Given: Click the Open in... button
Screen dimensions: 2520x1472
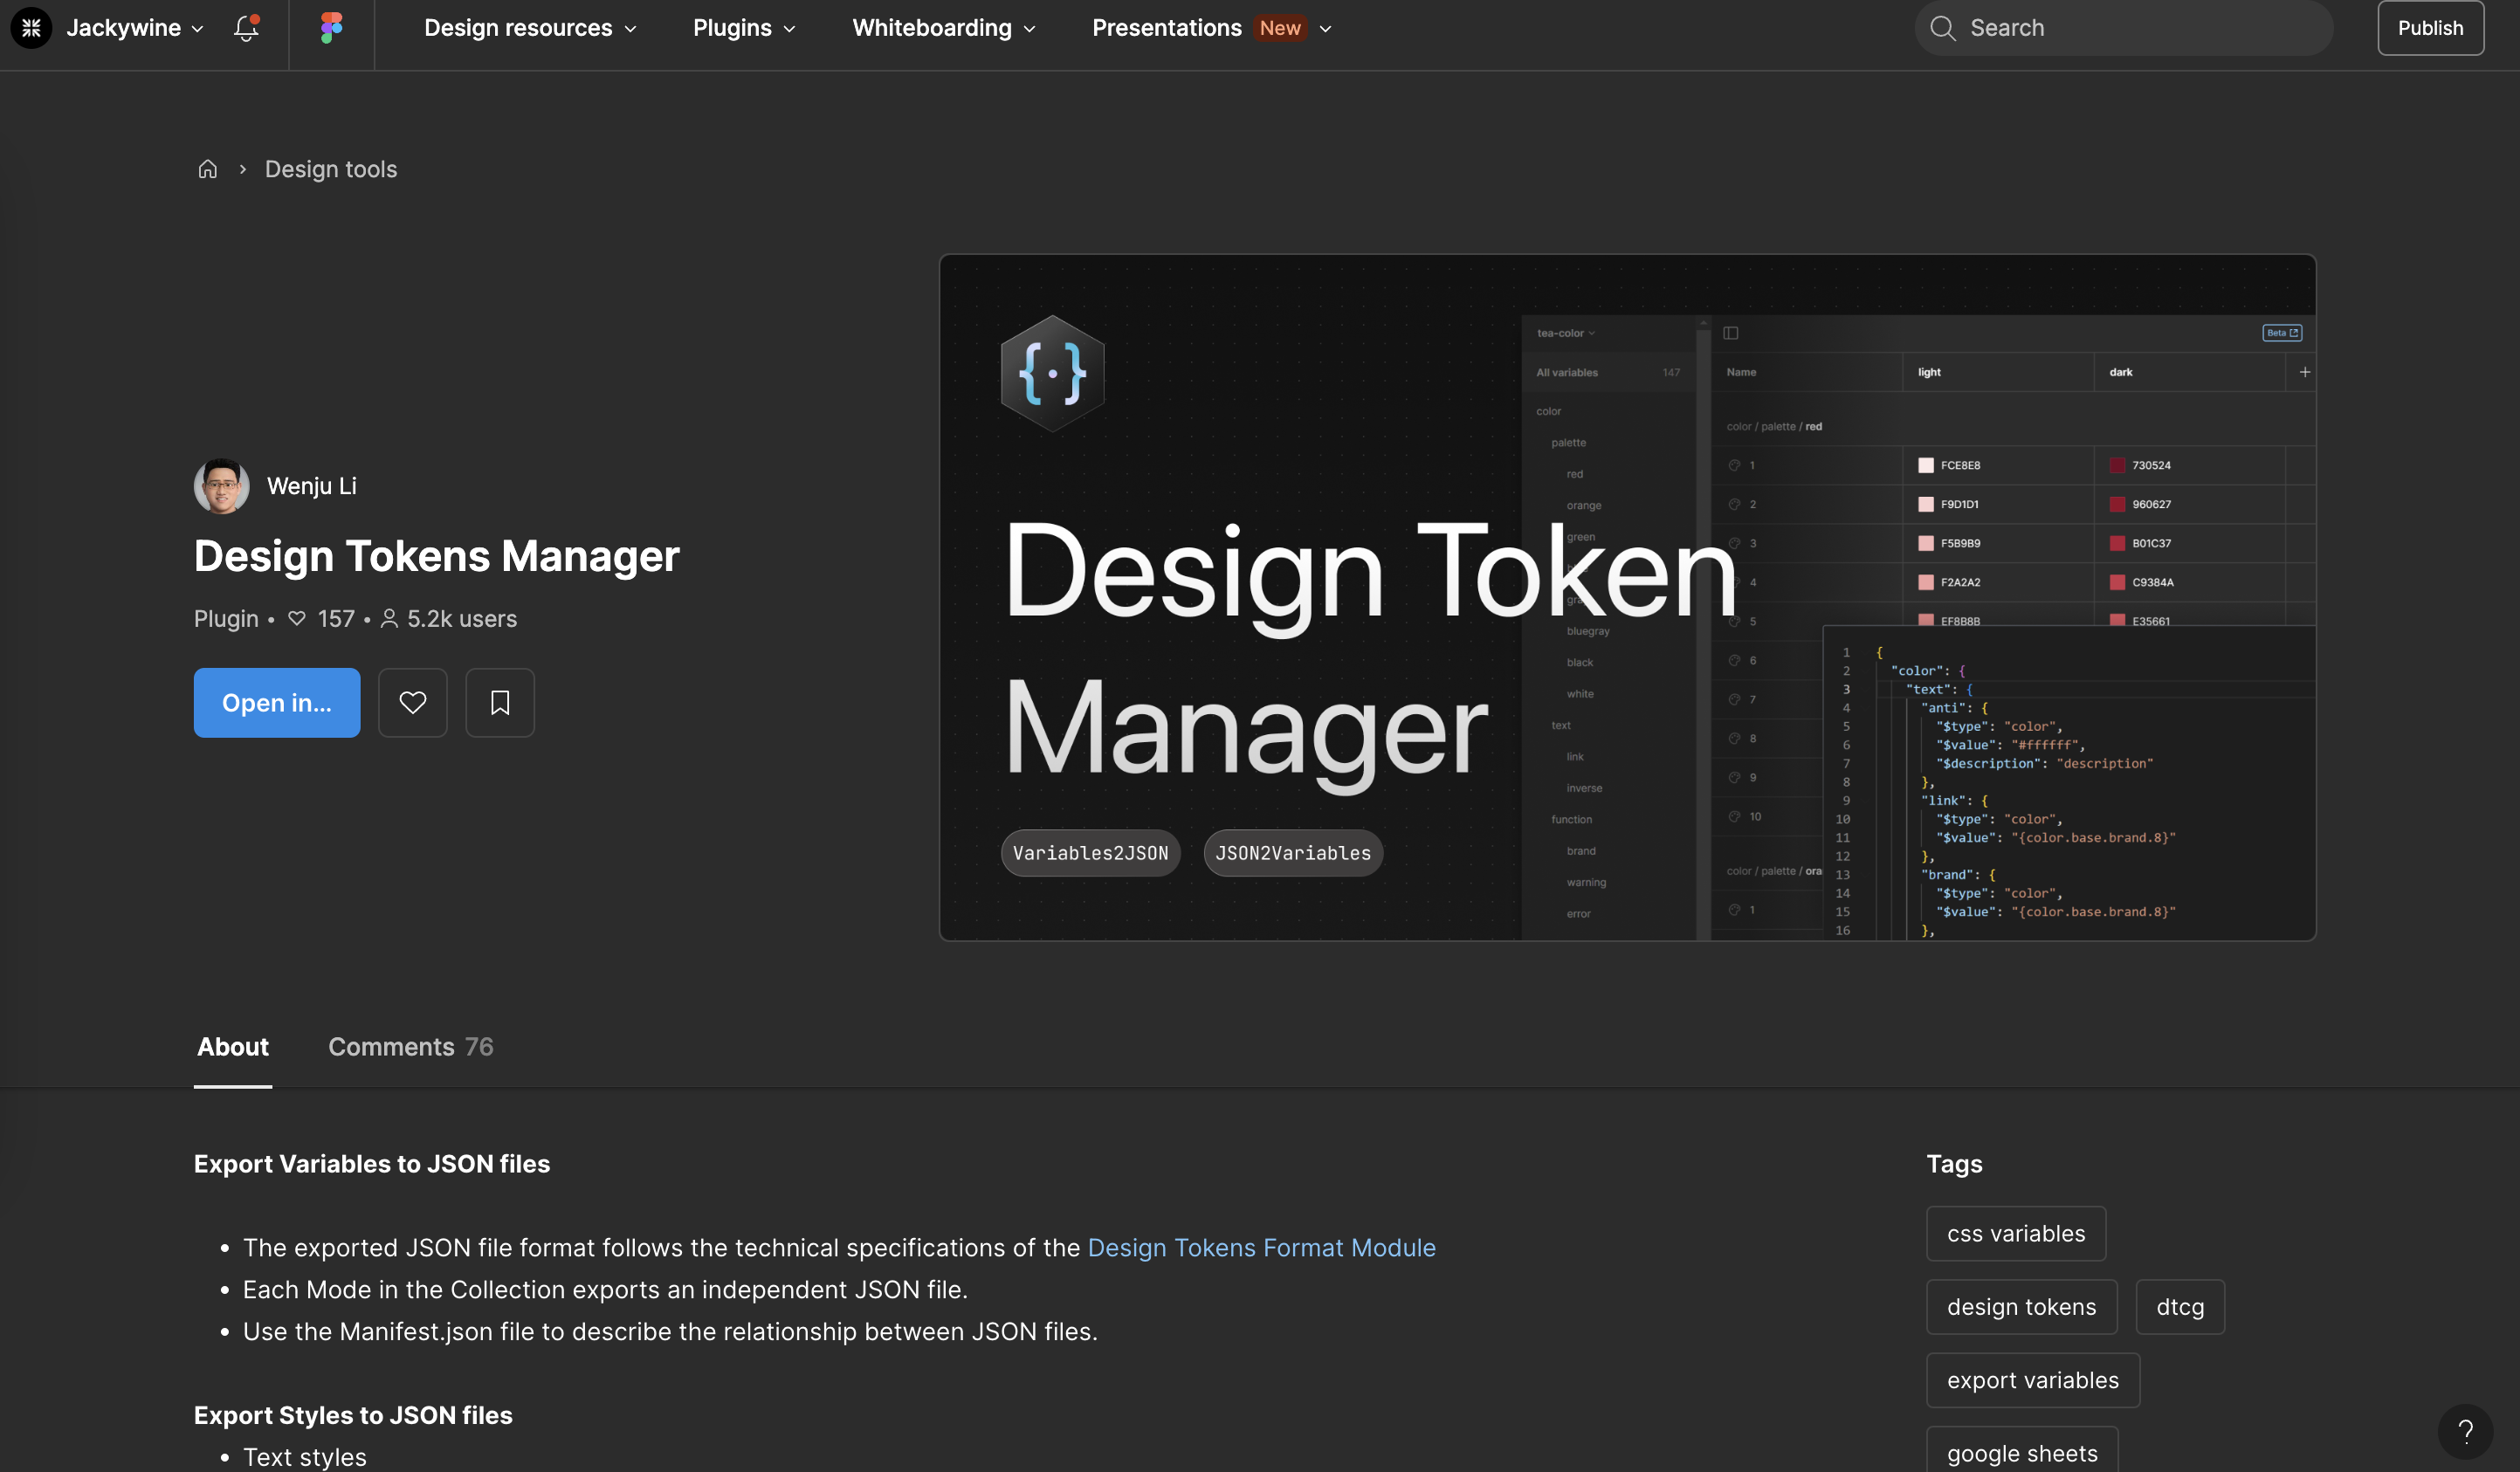Looking at the screenshot, I should (x=277, y=703).
